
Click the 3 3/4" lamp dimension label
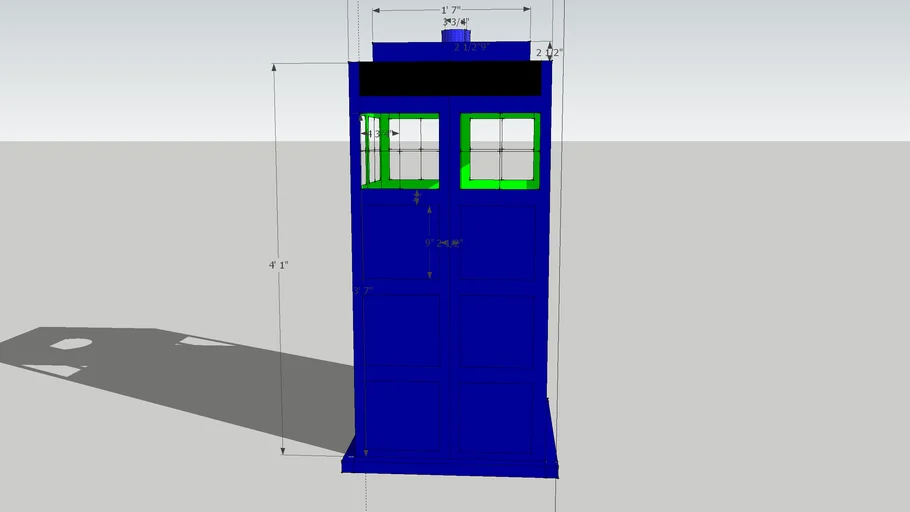(x=456, y=22)
